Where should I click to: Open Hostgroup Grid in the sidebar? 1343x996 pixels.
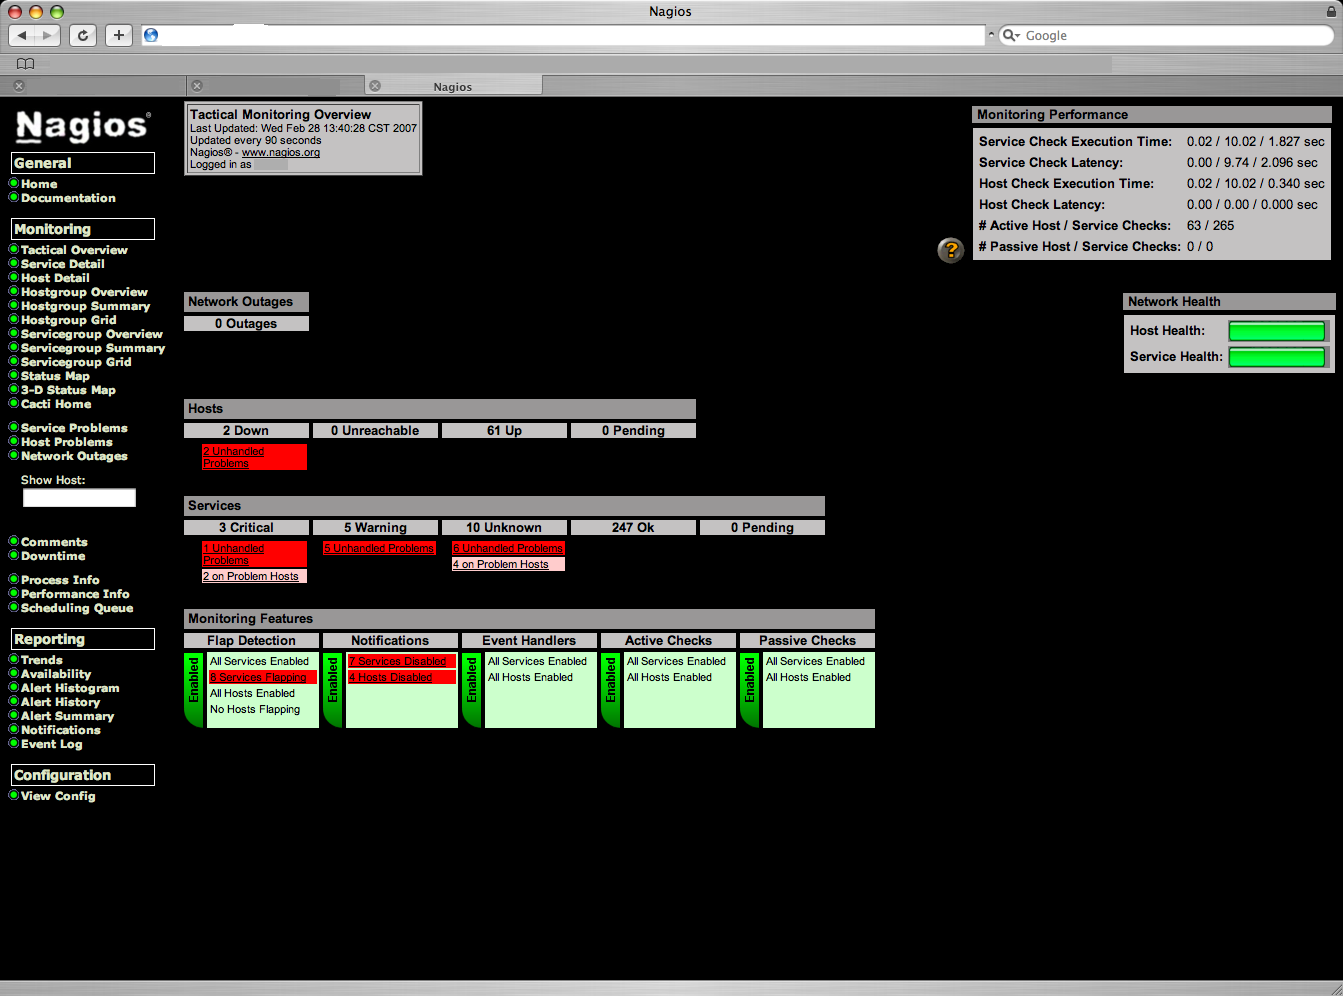(x=69, y=320)
